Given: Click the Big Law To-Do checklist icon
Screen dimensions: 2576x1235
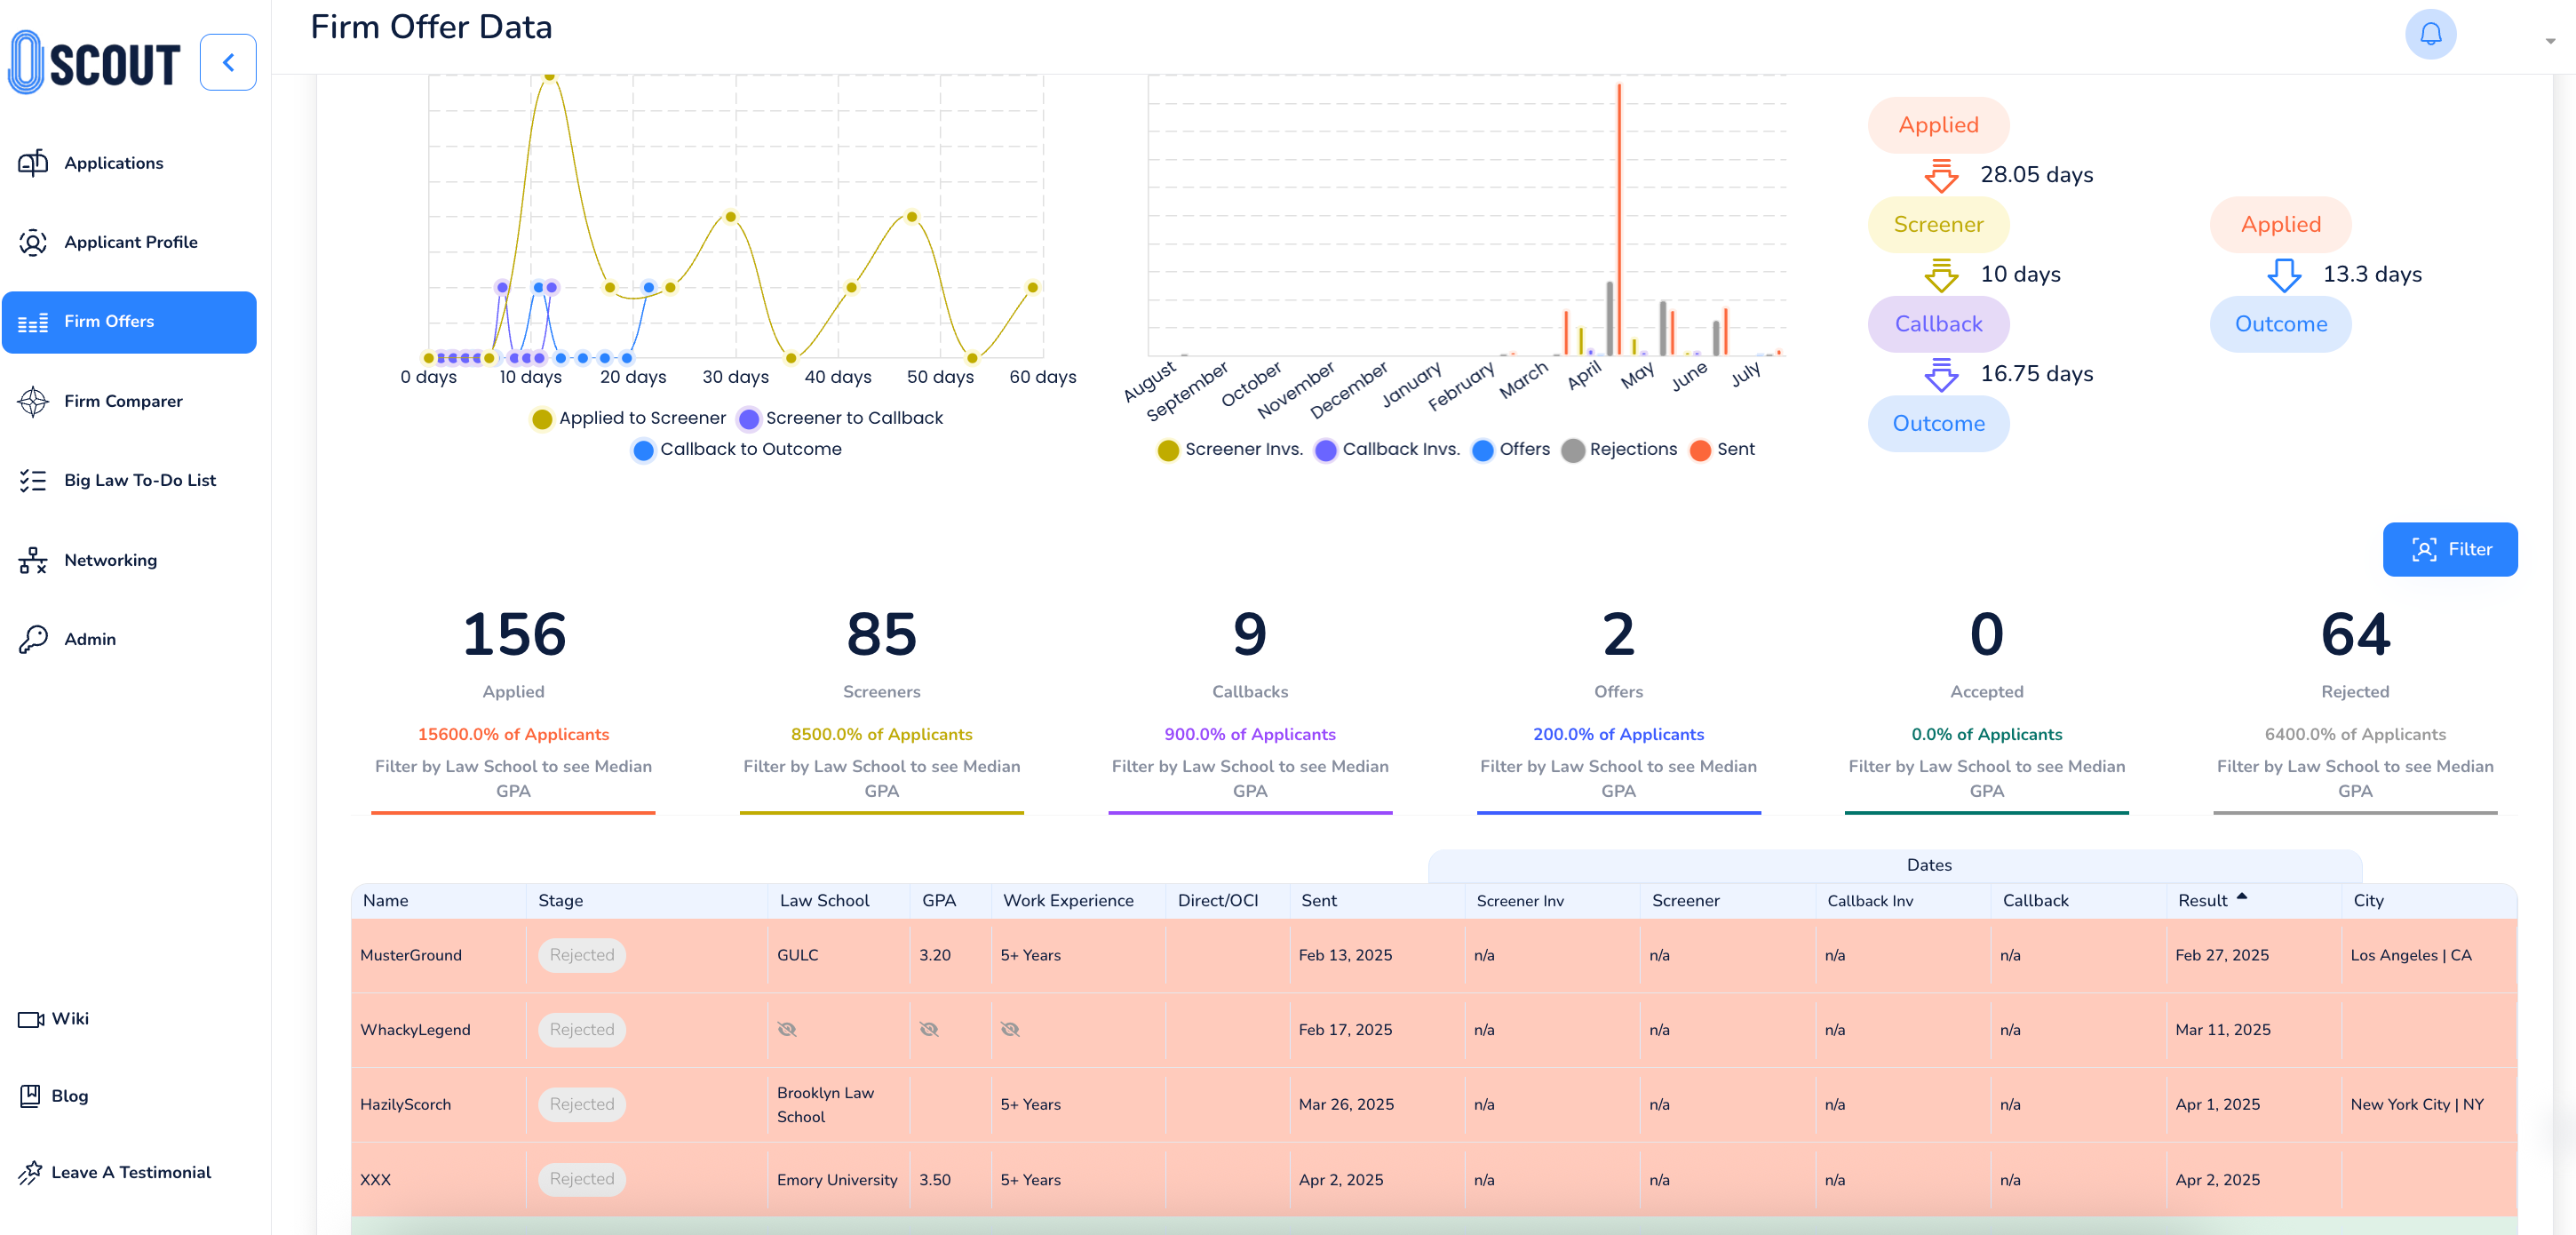Looking at the screenshot, I should click(x=33, y=480).
